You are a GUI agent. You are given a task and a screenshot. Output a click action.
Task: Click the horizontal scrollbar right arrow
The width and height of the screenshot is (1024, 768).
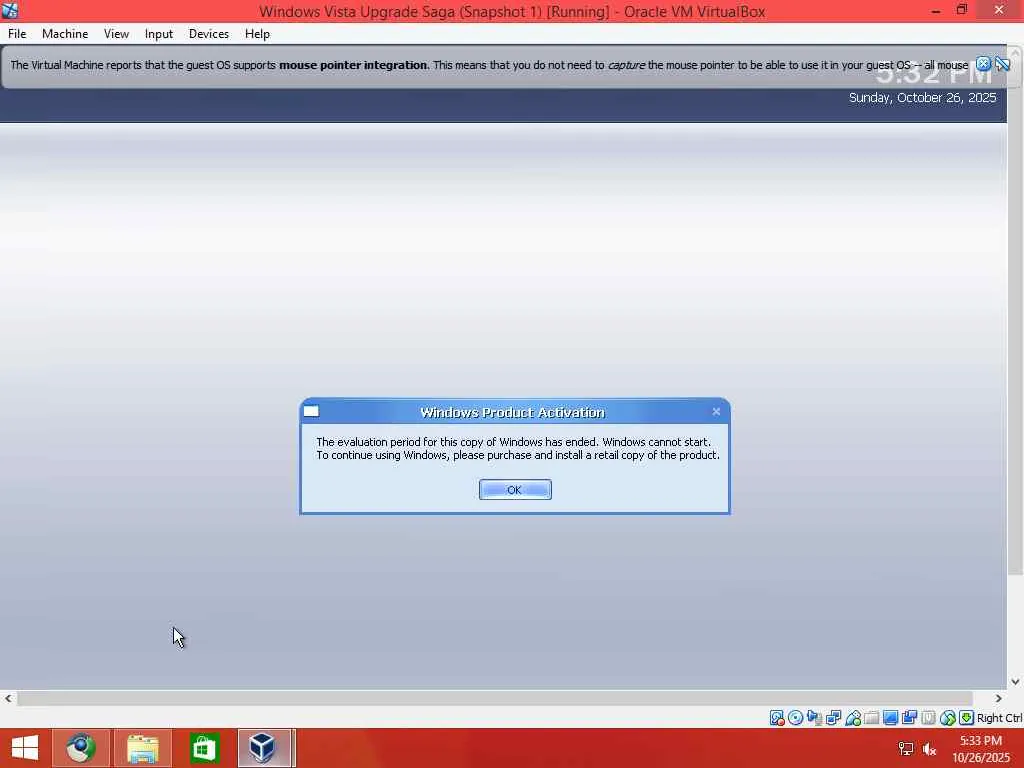click(x=998, y=698)
